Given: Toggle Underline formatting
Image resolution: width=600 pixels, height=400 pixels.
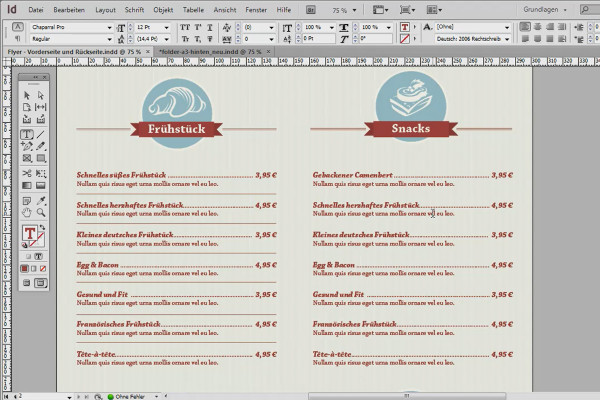Looking at the screenshot, I should [210, 27].
